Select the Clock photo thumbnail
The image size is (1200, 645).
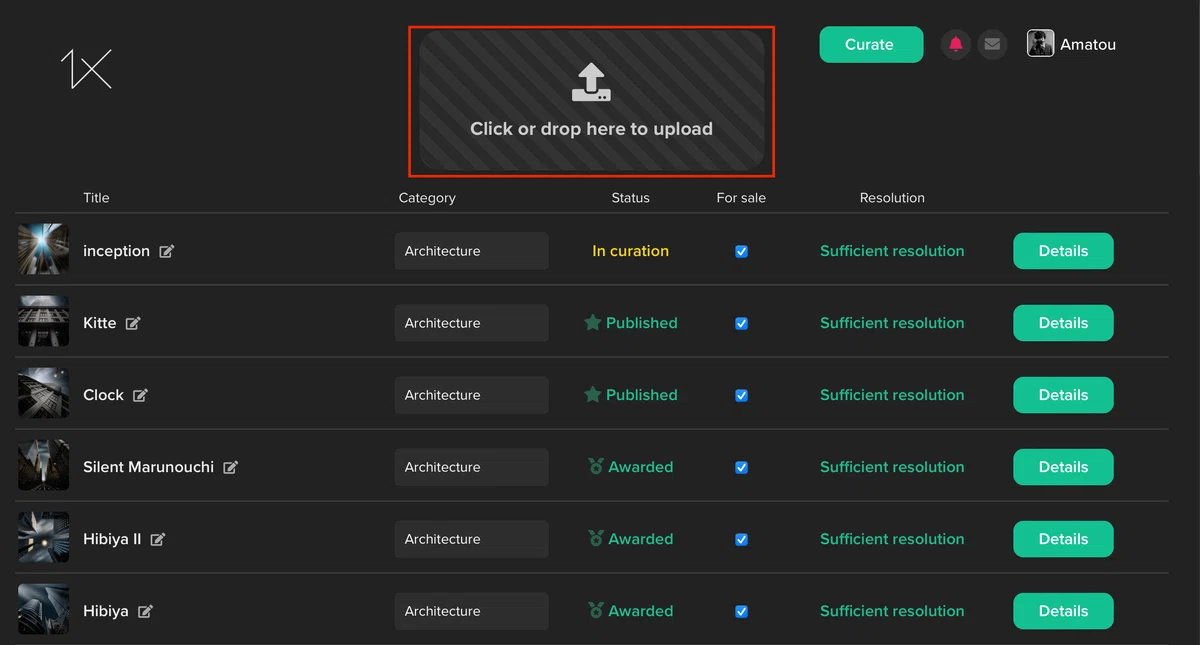(44, 394)
